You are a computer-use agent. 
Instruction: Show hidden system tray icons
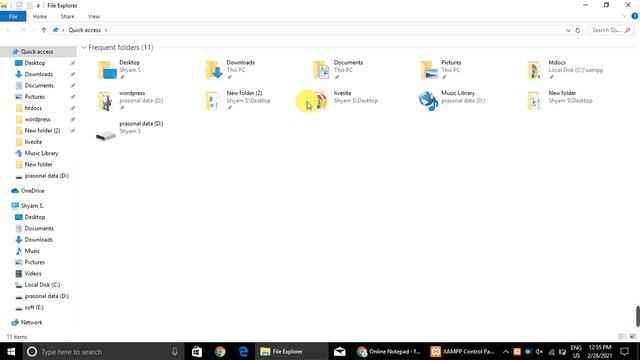(x=505, y=351)
